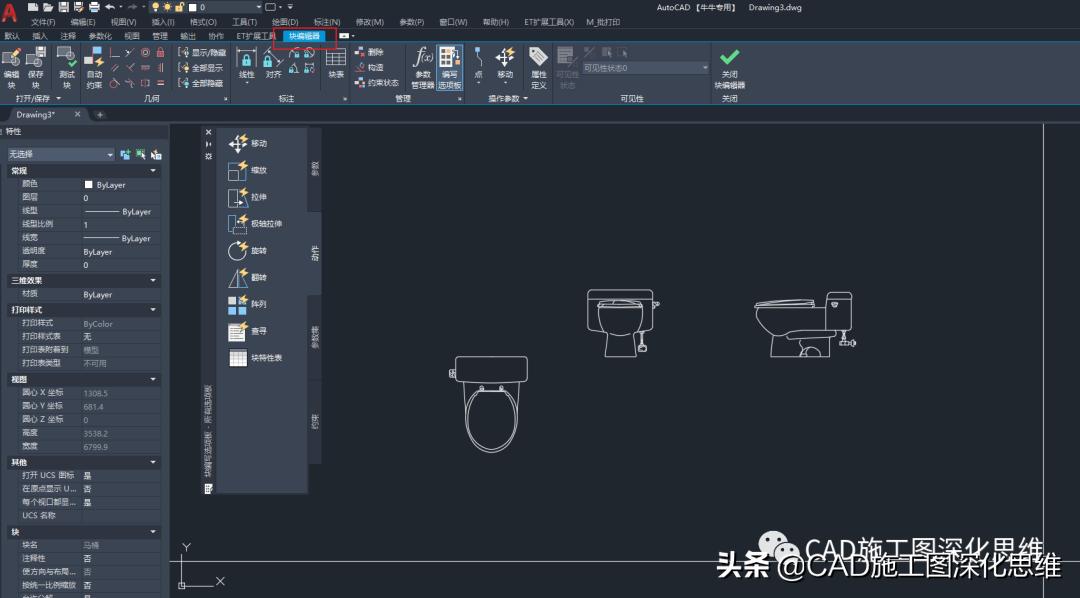Toggle auto-hide on the Block Authoring palette
The width and height of the screenshot is (1080, 598).
[208, 144]
